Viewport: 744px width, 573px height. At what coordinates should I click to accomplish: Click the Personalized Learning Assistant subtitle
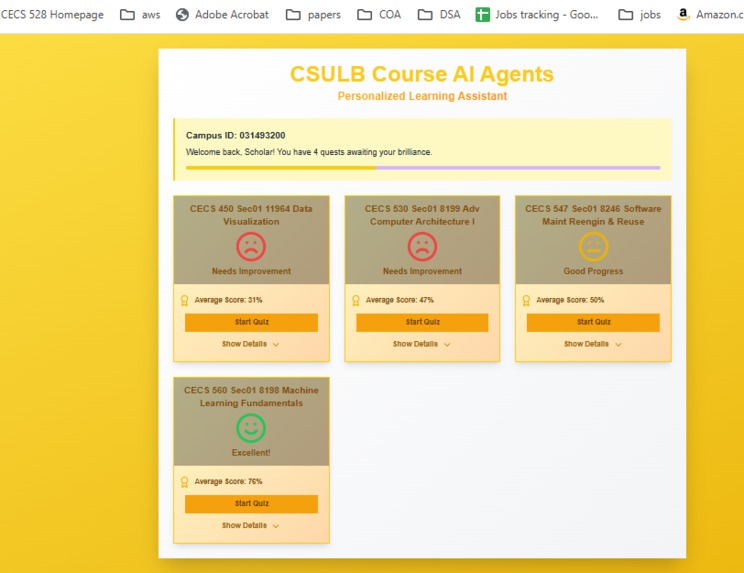[422, 96]
